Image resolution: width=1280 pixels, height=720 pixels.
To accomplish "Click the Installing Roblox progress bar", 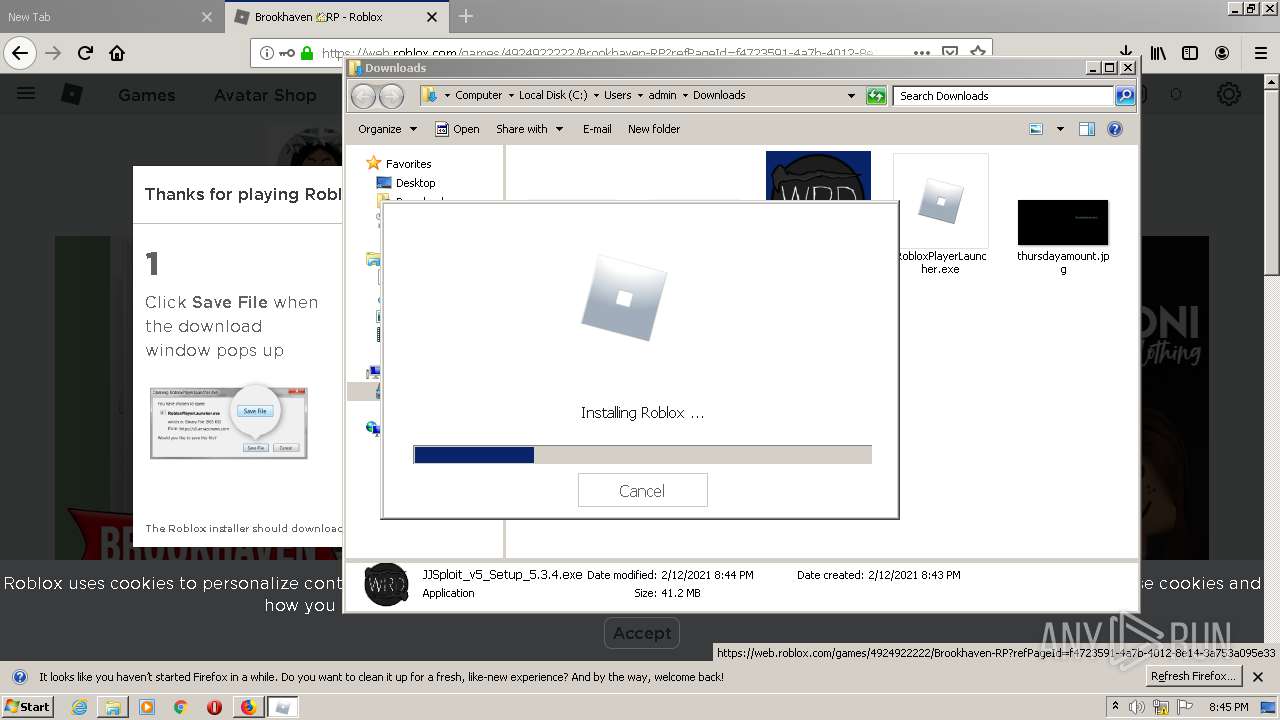I will 642,455.
